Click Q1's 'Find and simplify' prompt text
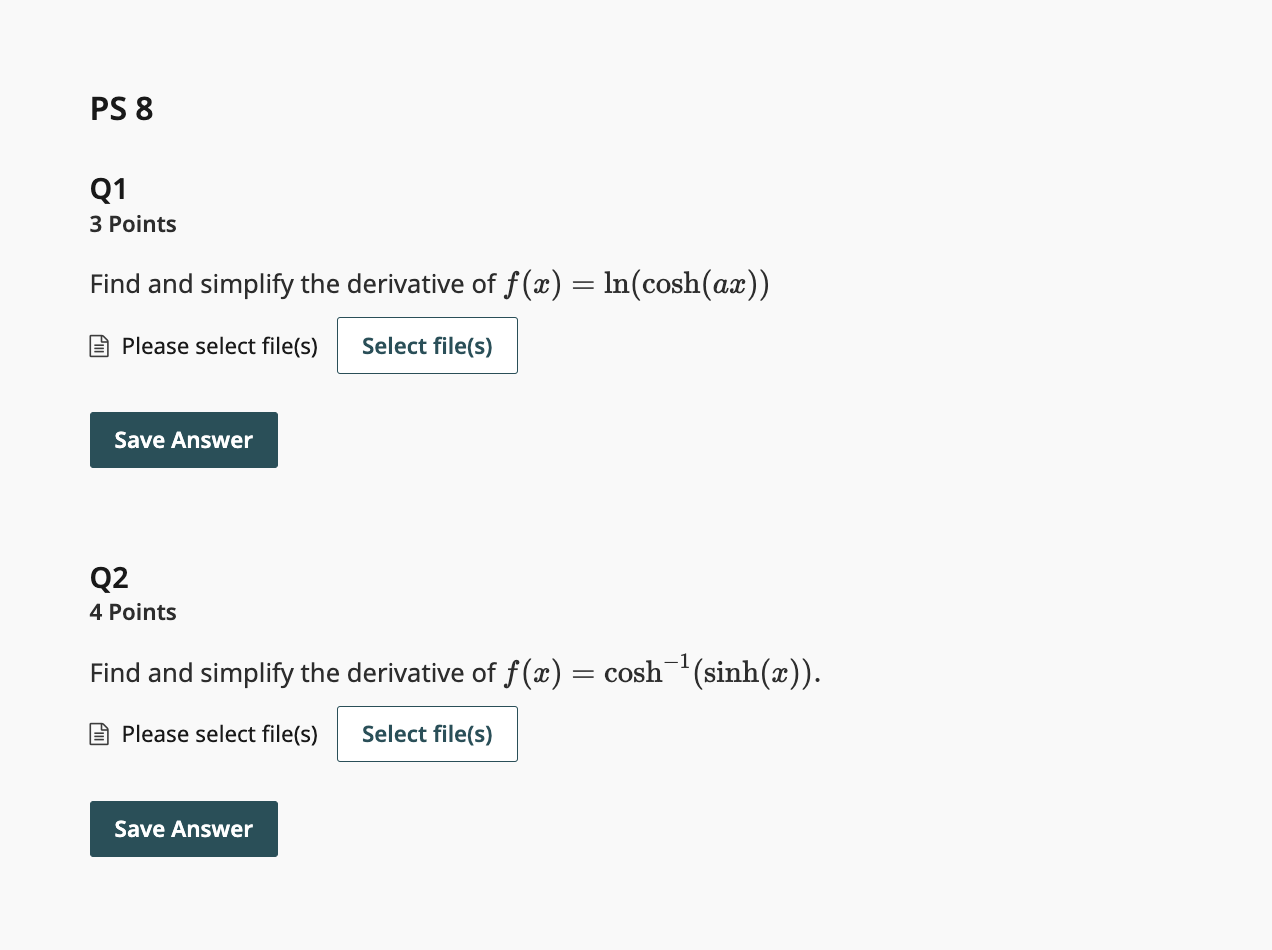 (x=292, y=285)
